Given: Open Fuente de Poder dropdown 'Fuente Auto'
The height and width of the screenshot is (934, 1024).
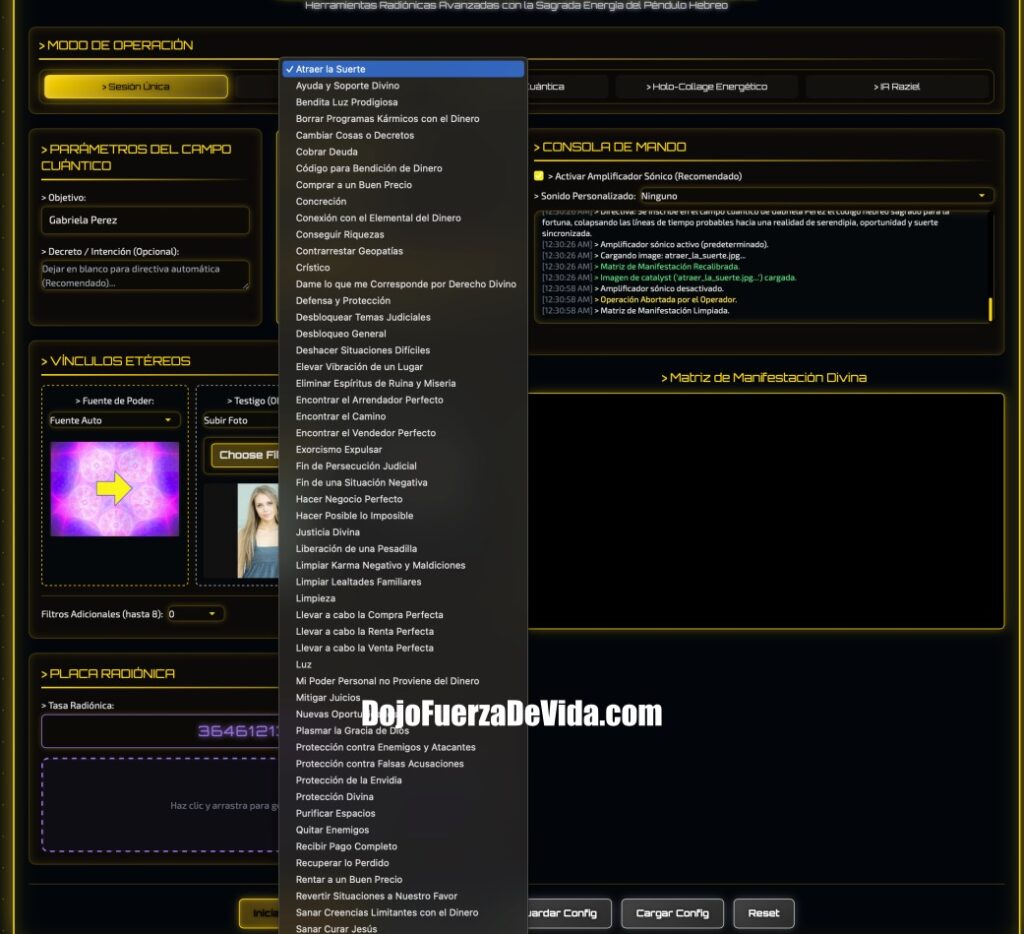Looking at the screenshot, I should click(x=114, y=421).
